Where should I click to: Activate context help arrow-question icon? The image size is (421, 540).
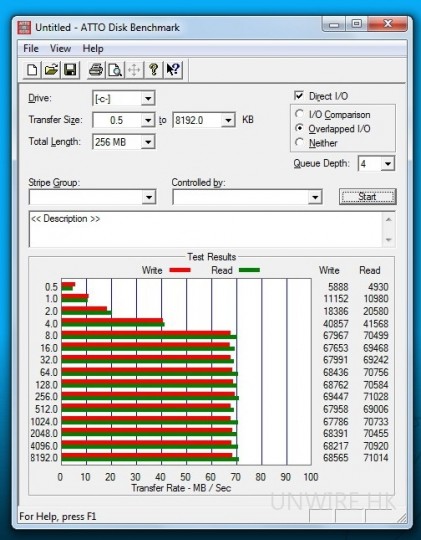pyautogui.click(x=173, y=70)
